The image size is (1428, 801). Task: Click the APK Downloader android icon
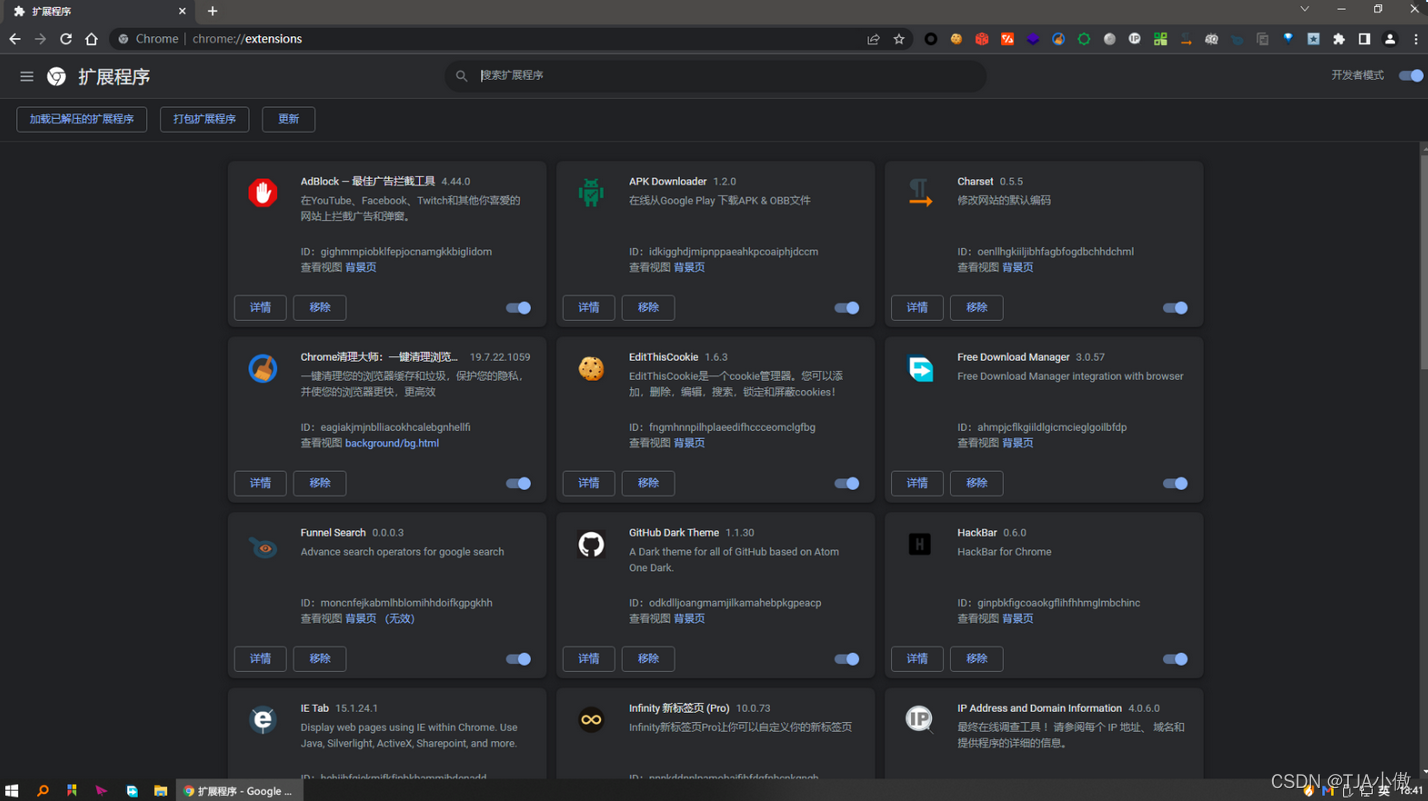pyautogui.click(x=591, y=193)
